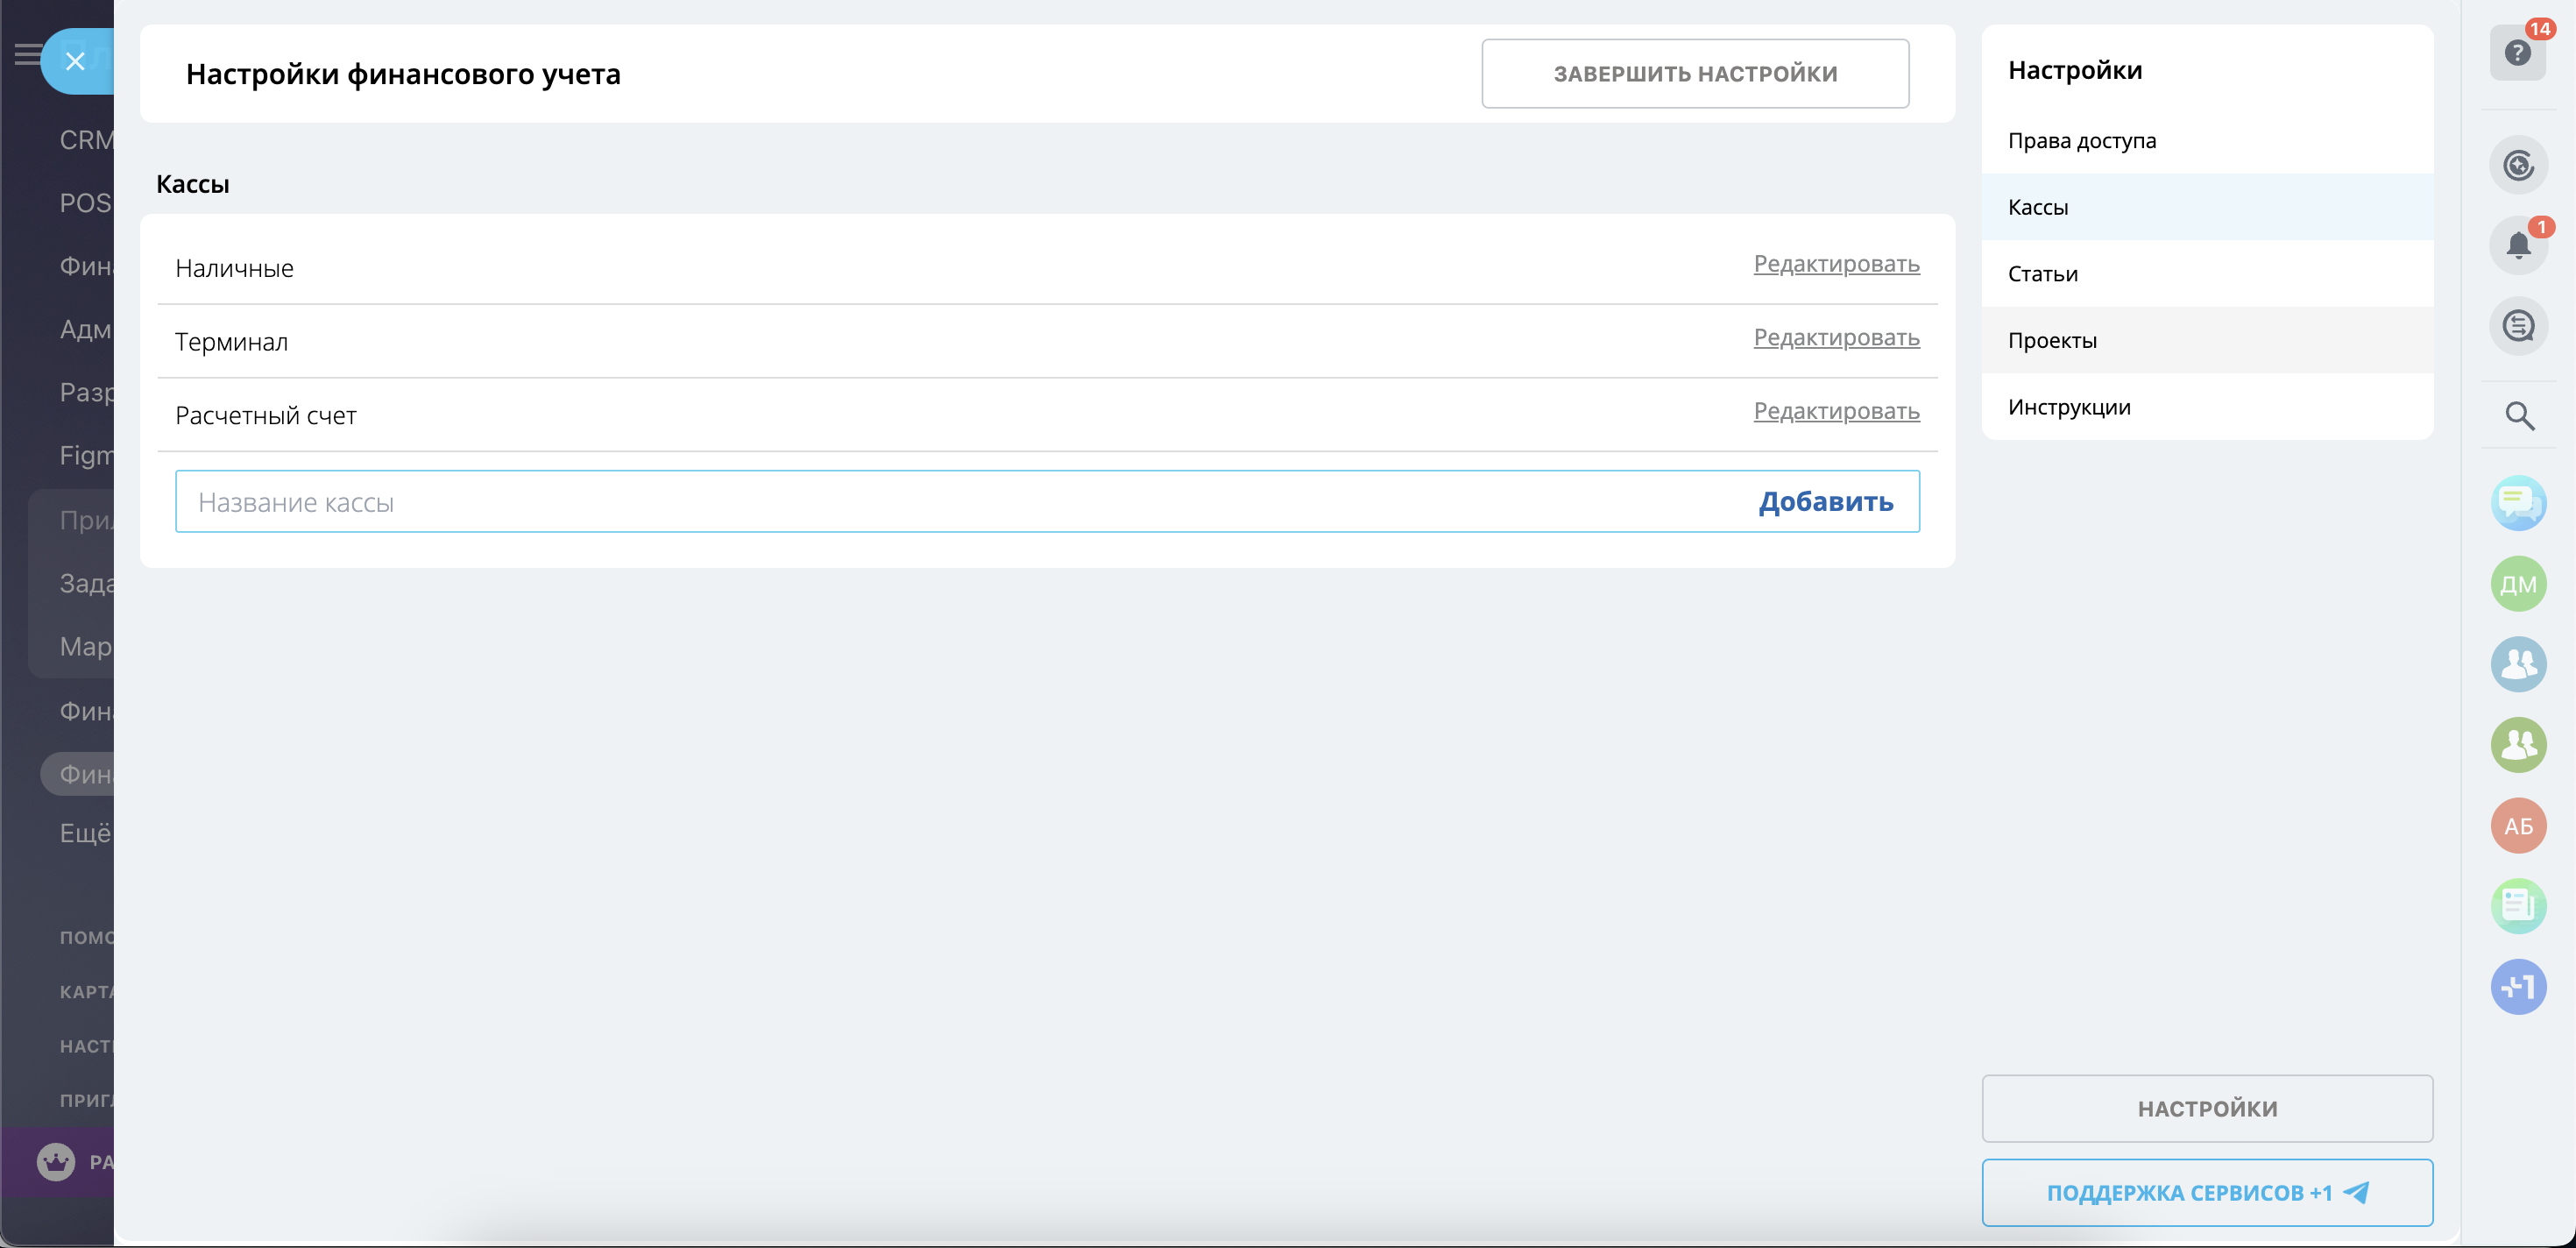Screen dimensions: 2576x1248
Task: Open Статьи settings section
Action: [2042, 274]
